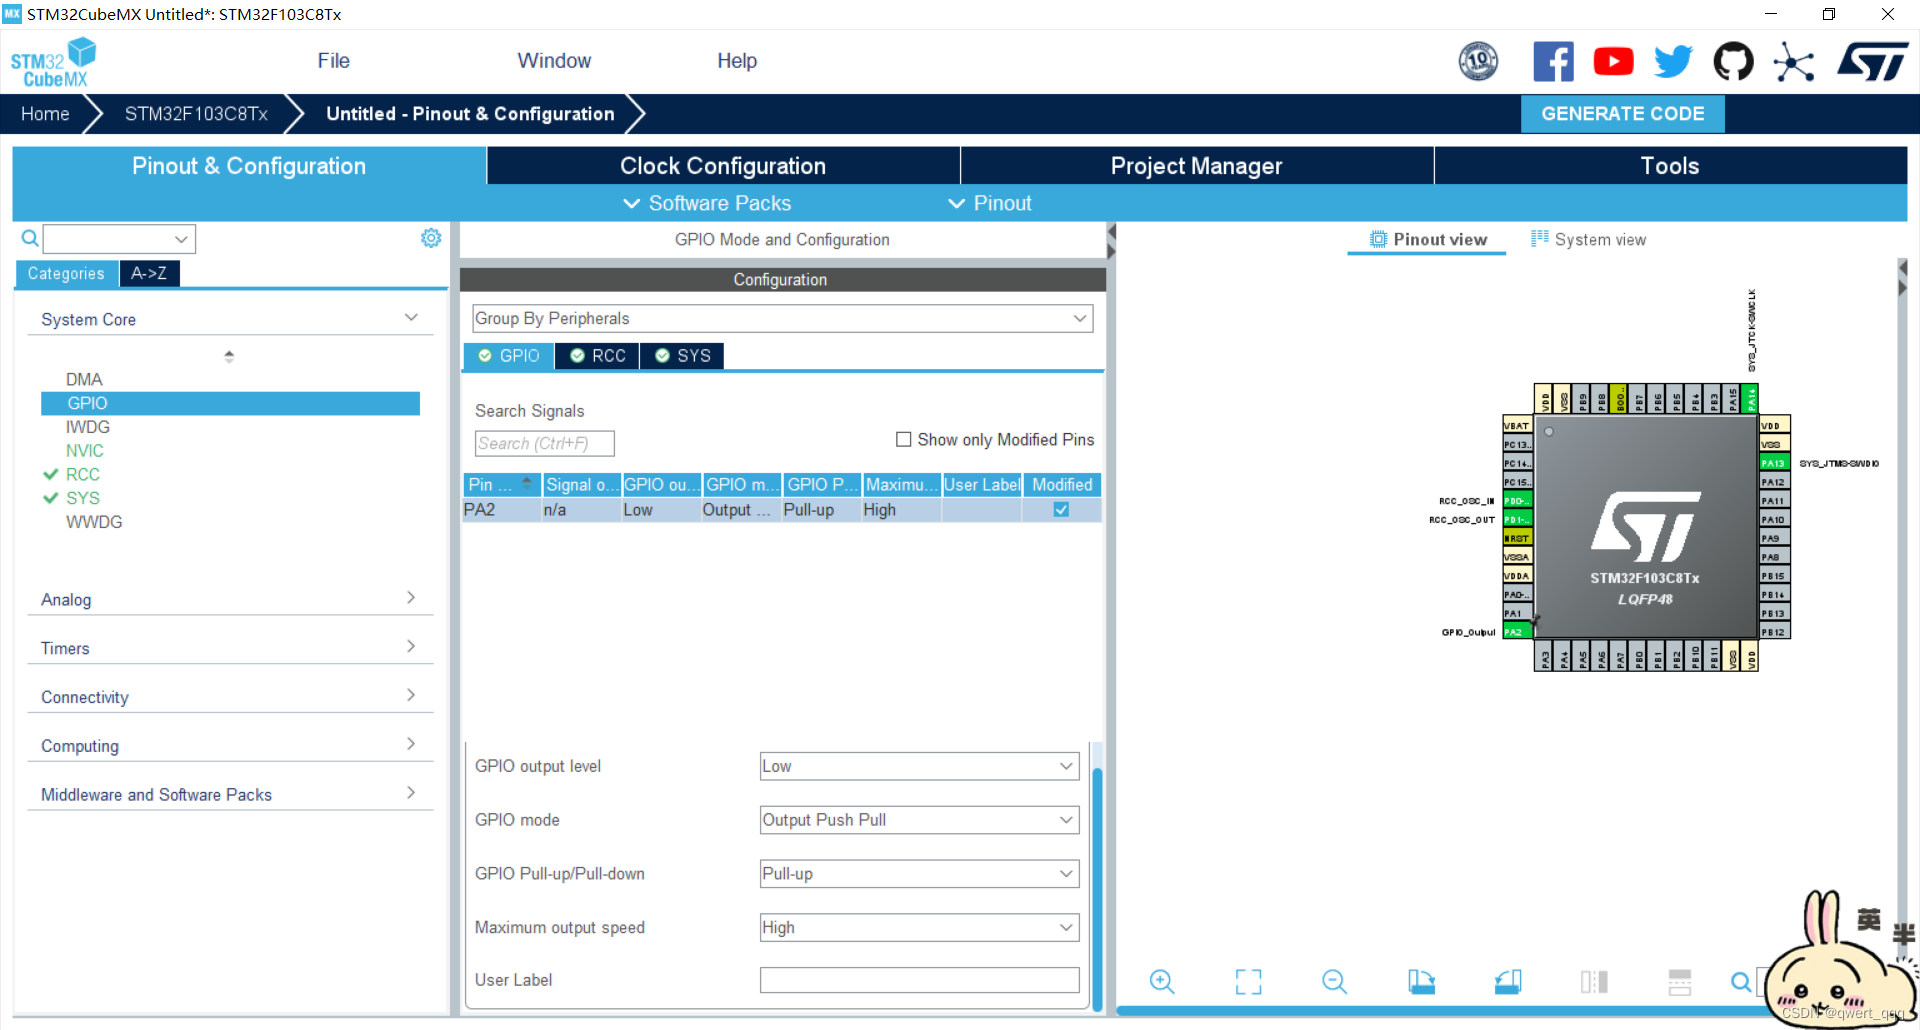Click the STM32F103C8Tx breadcrumb

point(196,114)
